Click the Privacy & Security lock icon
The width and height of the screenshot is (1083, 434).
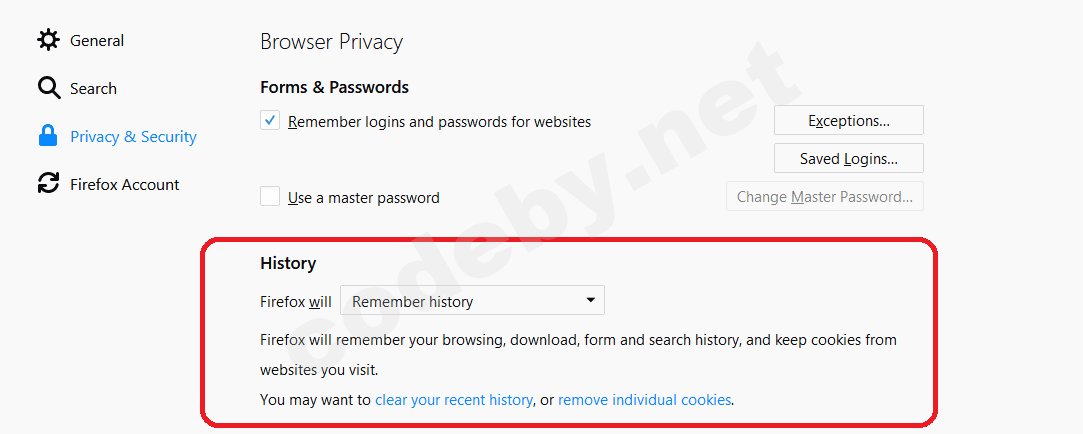[x=48, y=136]
